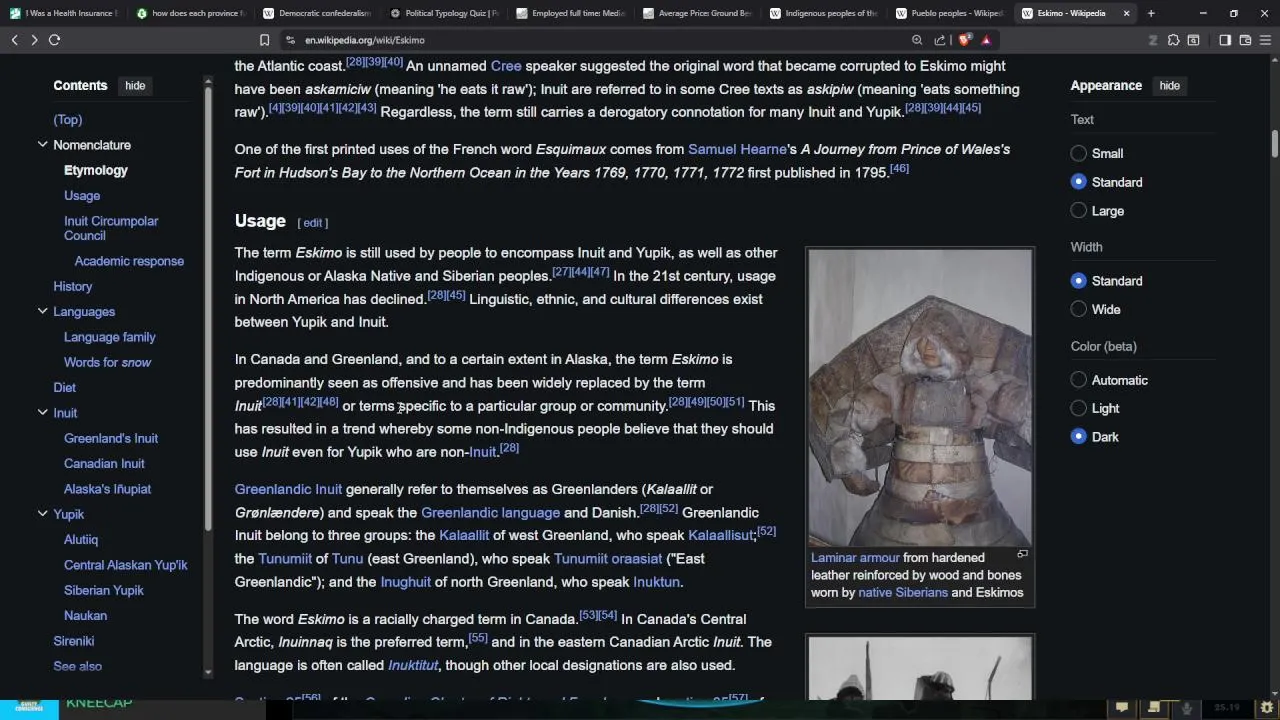Screen dimensions: 1280x720
Task: Open site settings icon beside the URL
Action: 290,40
